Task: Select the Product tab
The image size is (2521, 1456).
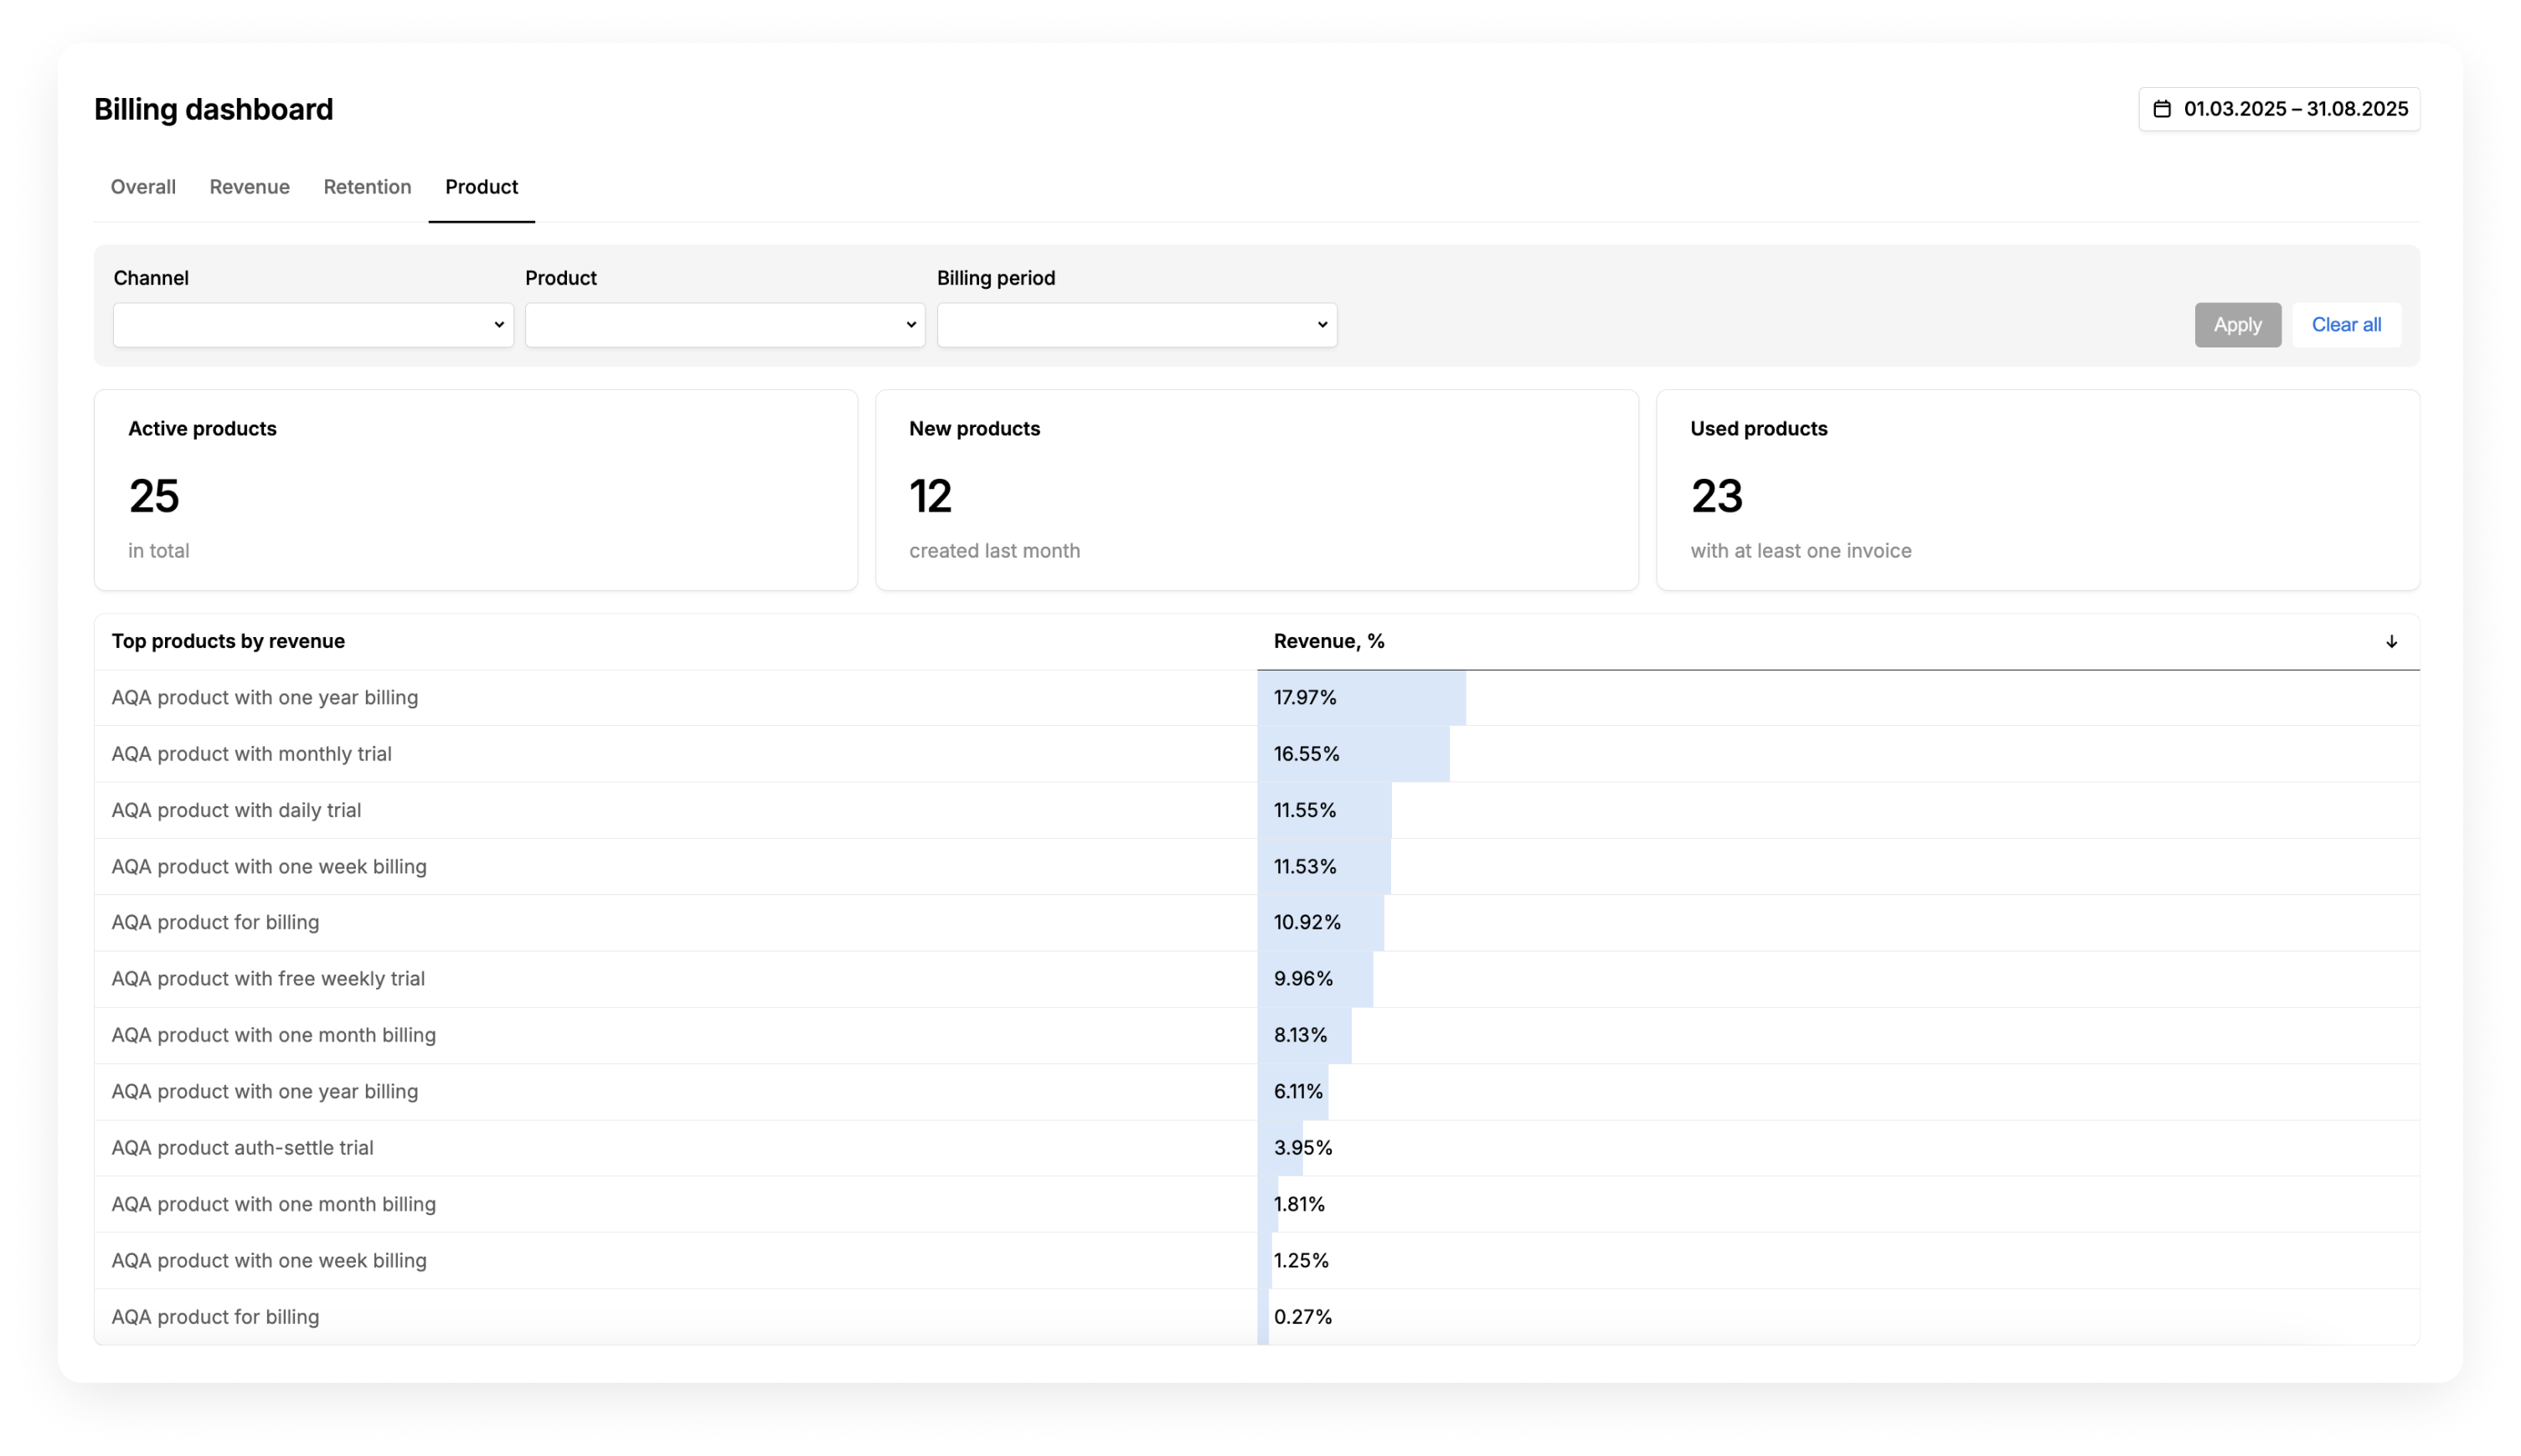Action: [x=481, y=187]
